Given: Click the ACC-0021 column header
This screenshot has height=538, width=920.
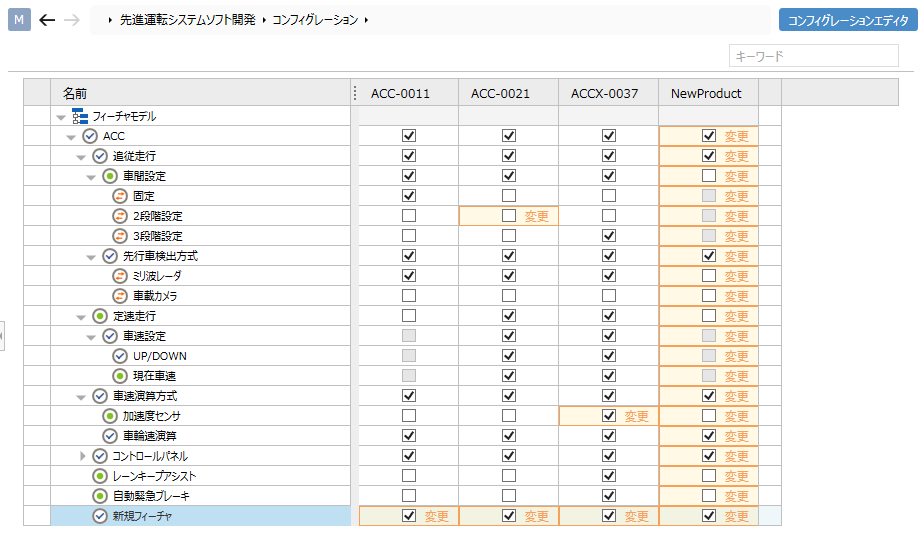Looking at the screenshot, I should pos(509,93).
